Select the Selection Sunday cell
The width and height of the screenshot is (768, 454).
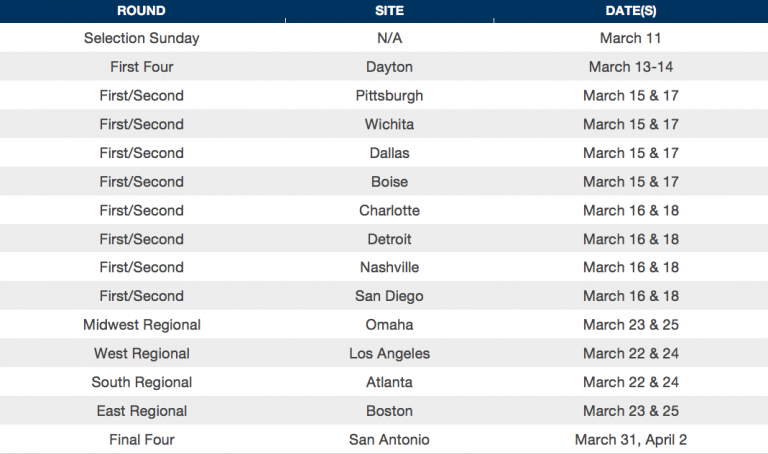pyautogui.click(x=142, y=38)
